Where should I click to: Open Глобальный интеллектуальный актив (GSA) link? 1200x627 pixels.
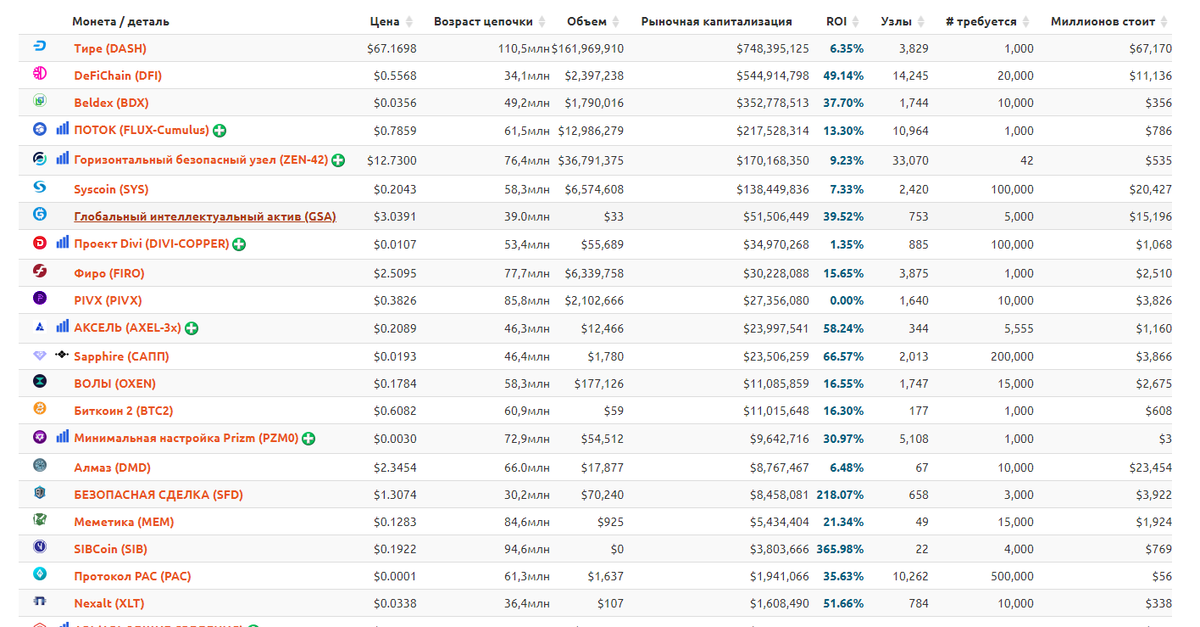tap(205, 216)
